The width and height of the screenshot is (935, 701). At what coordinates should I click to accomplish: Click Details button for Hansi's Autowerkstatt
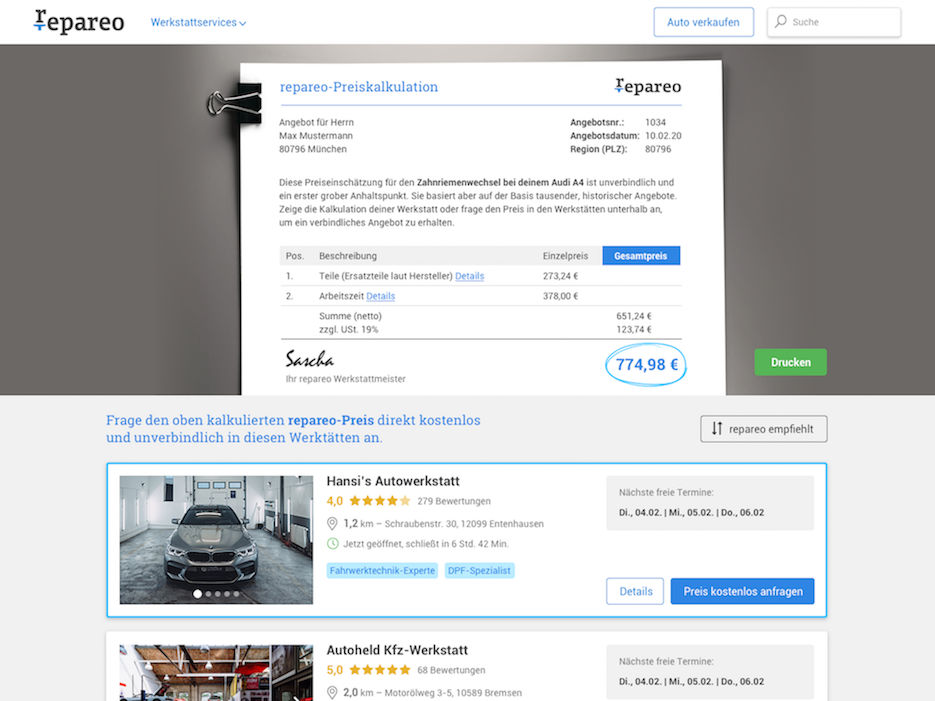pos(635,591)
